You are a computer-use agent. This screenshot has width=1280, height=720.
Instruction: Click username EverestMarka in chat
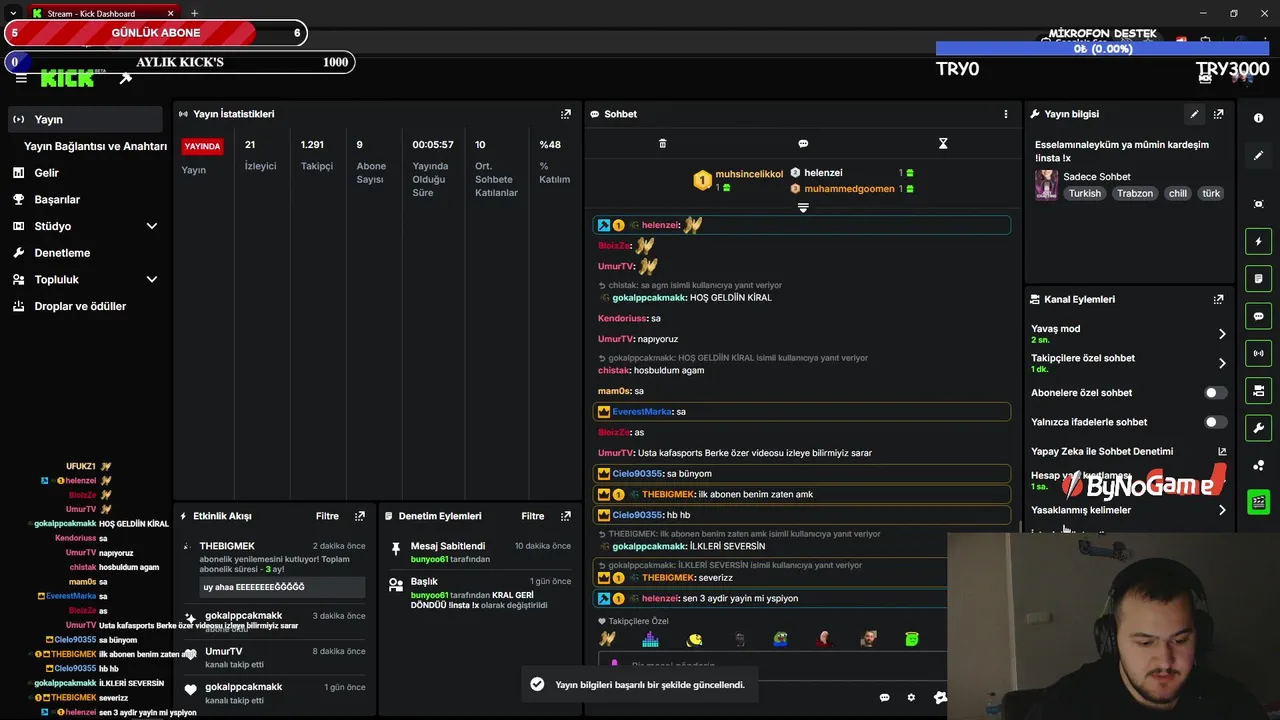pyautogui.click(x=642, y=412)
